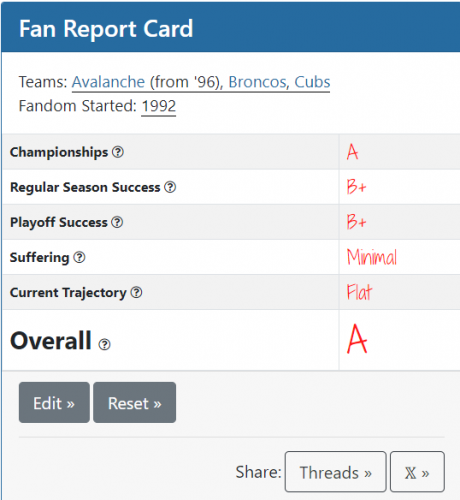Click the Fan Report Card header title
Viewport: 460px width, 500px height.
coord(106,29)
